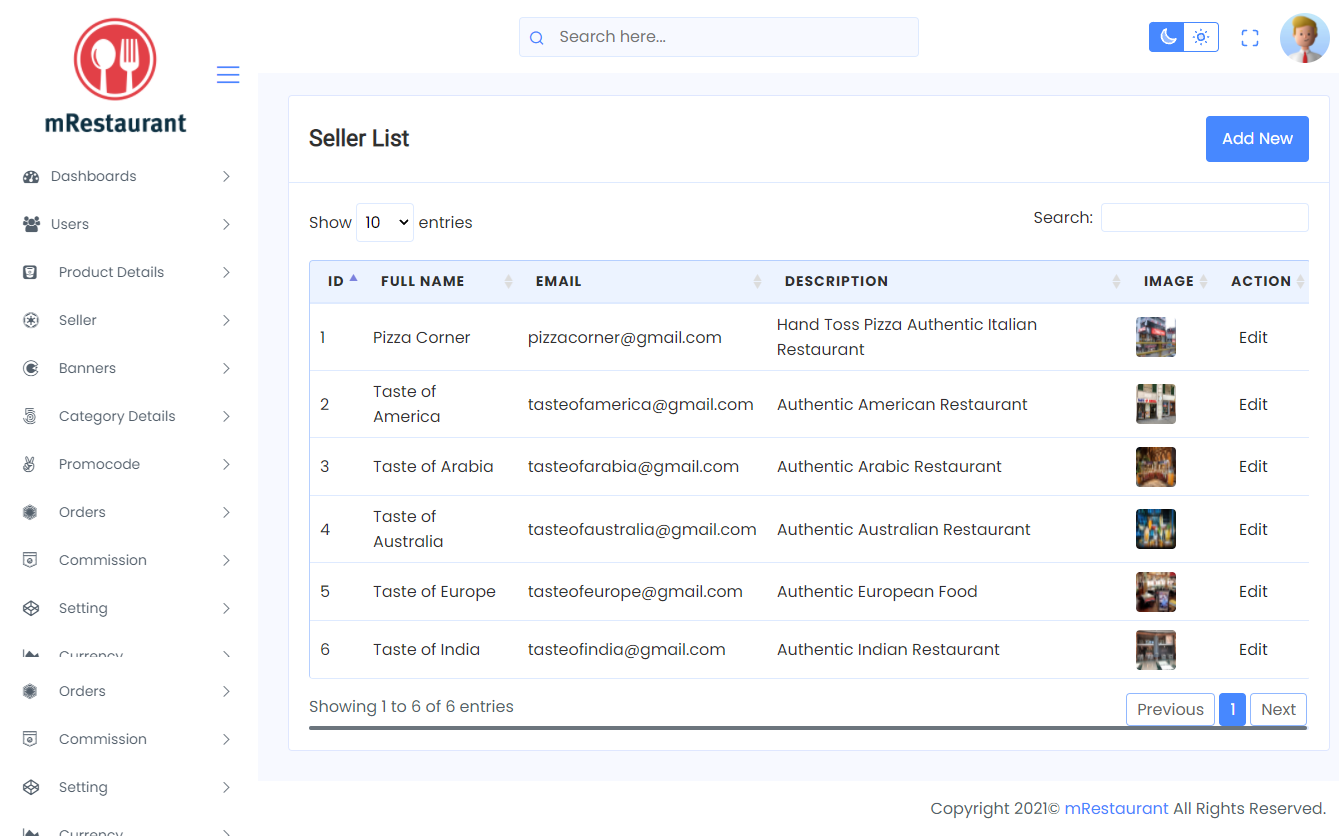Switch to light mode with sun toggle
The width and height of the screenshot is (1339, 836).
tap(1201, 37)
